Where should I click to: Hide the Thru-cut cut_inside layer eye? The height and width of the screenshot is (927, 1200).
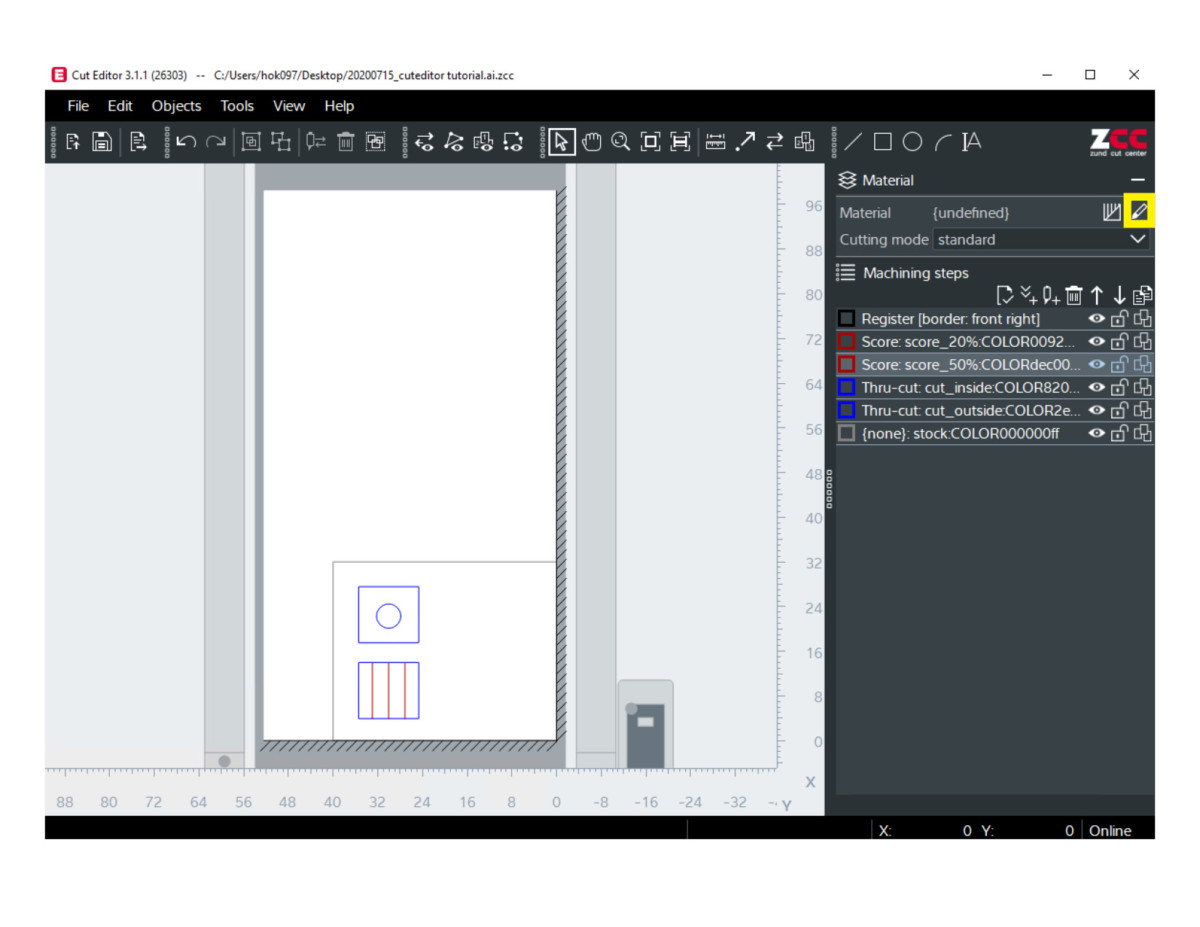pyautogui.click(x=1097, y=387)
